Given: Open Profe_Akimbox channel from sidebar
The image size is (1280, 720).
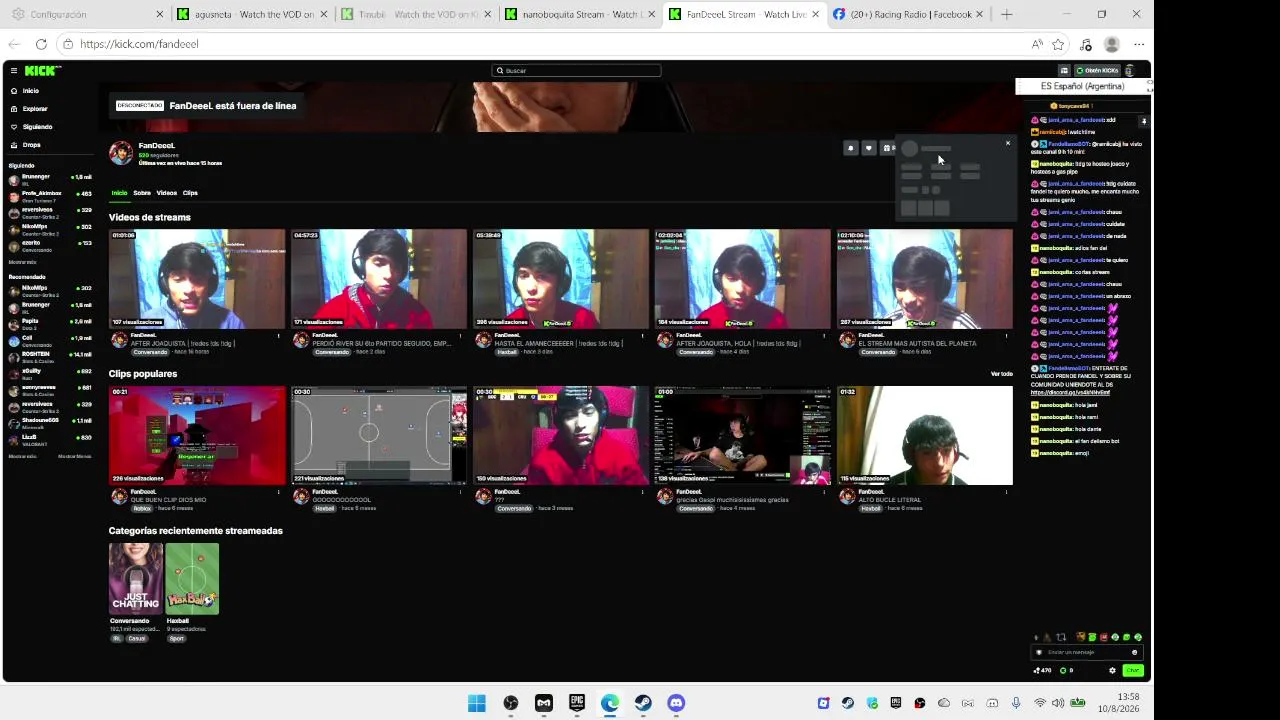Looking at the screenshot, I should pos(50,195).
